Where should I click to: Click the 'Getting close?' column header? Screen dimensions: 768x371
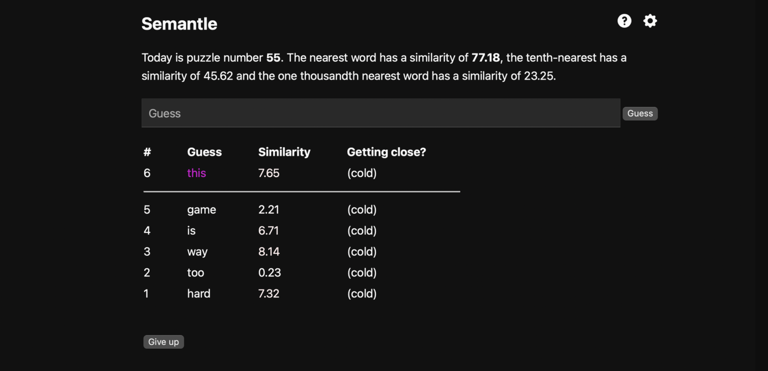pyautogui.click(x=386, y=152)
